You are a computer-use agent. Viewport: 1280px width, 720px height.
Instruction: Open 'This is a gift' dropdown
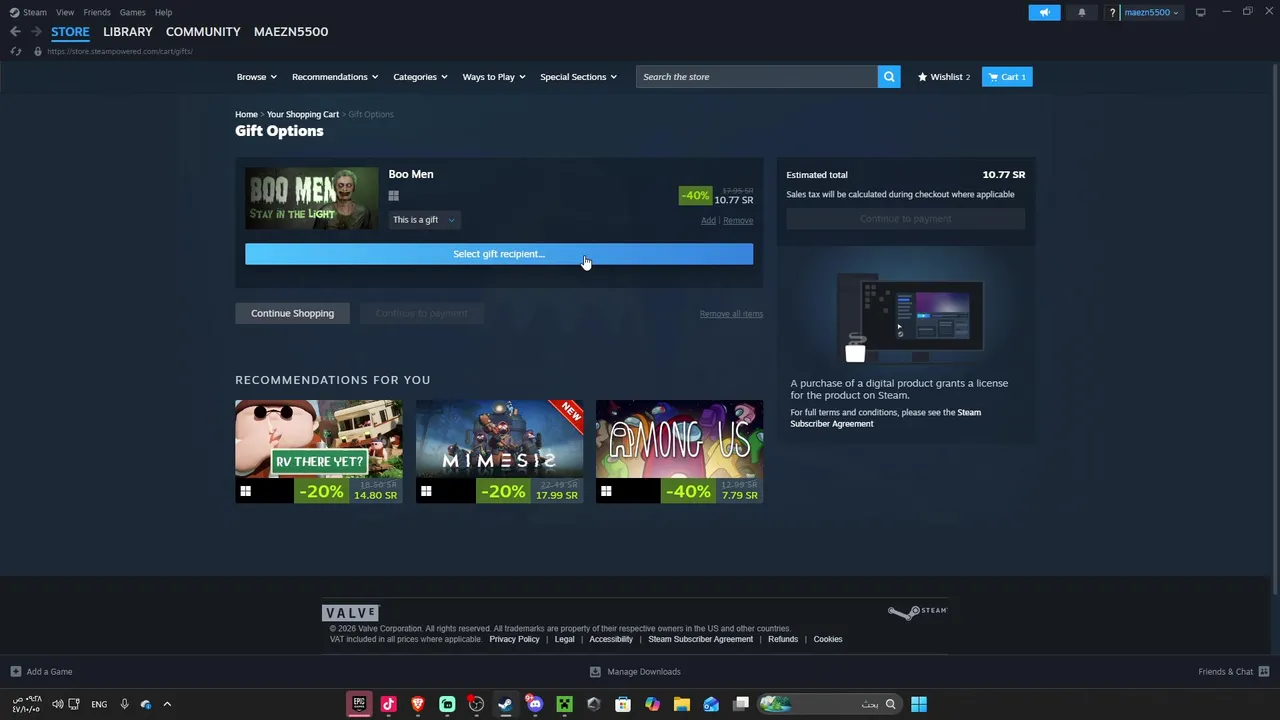pyautogui.click(x=424, y=220)
